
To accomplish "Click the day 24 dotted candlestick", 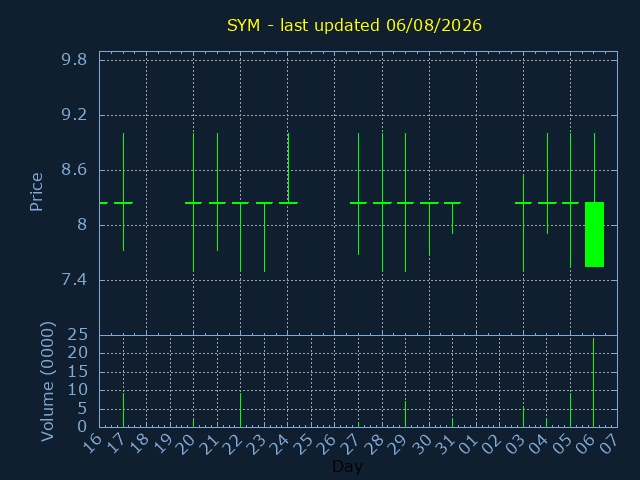I will click(x=288, y=168).
